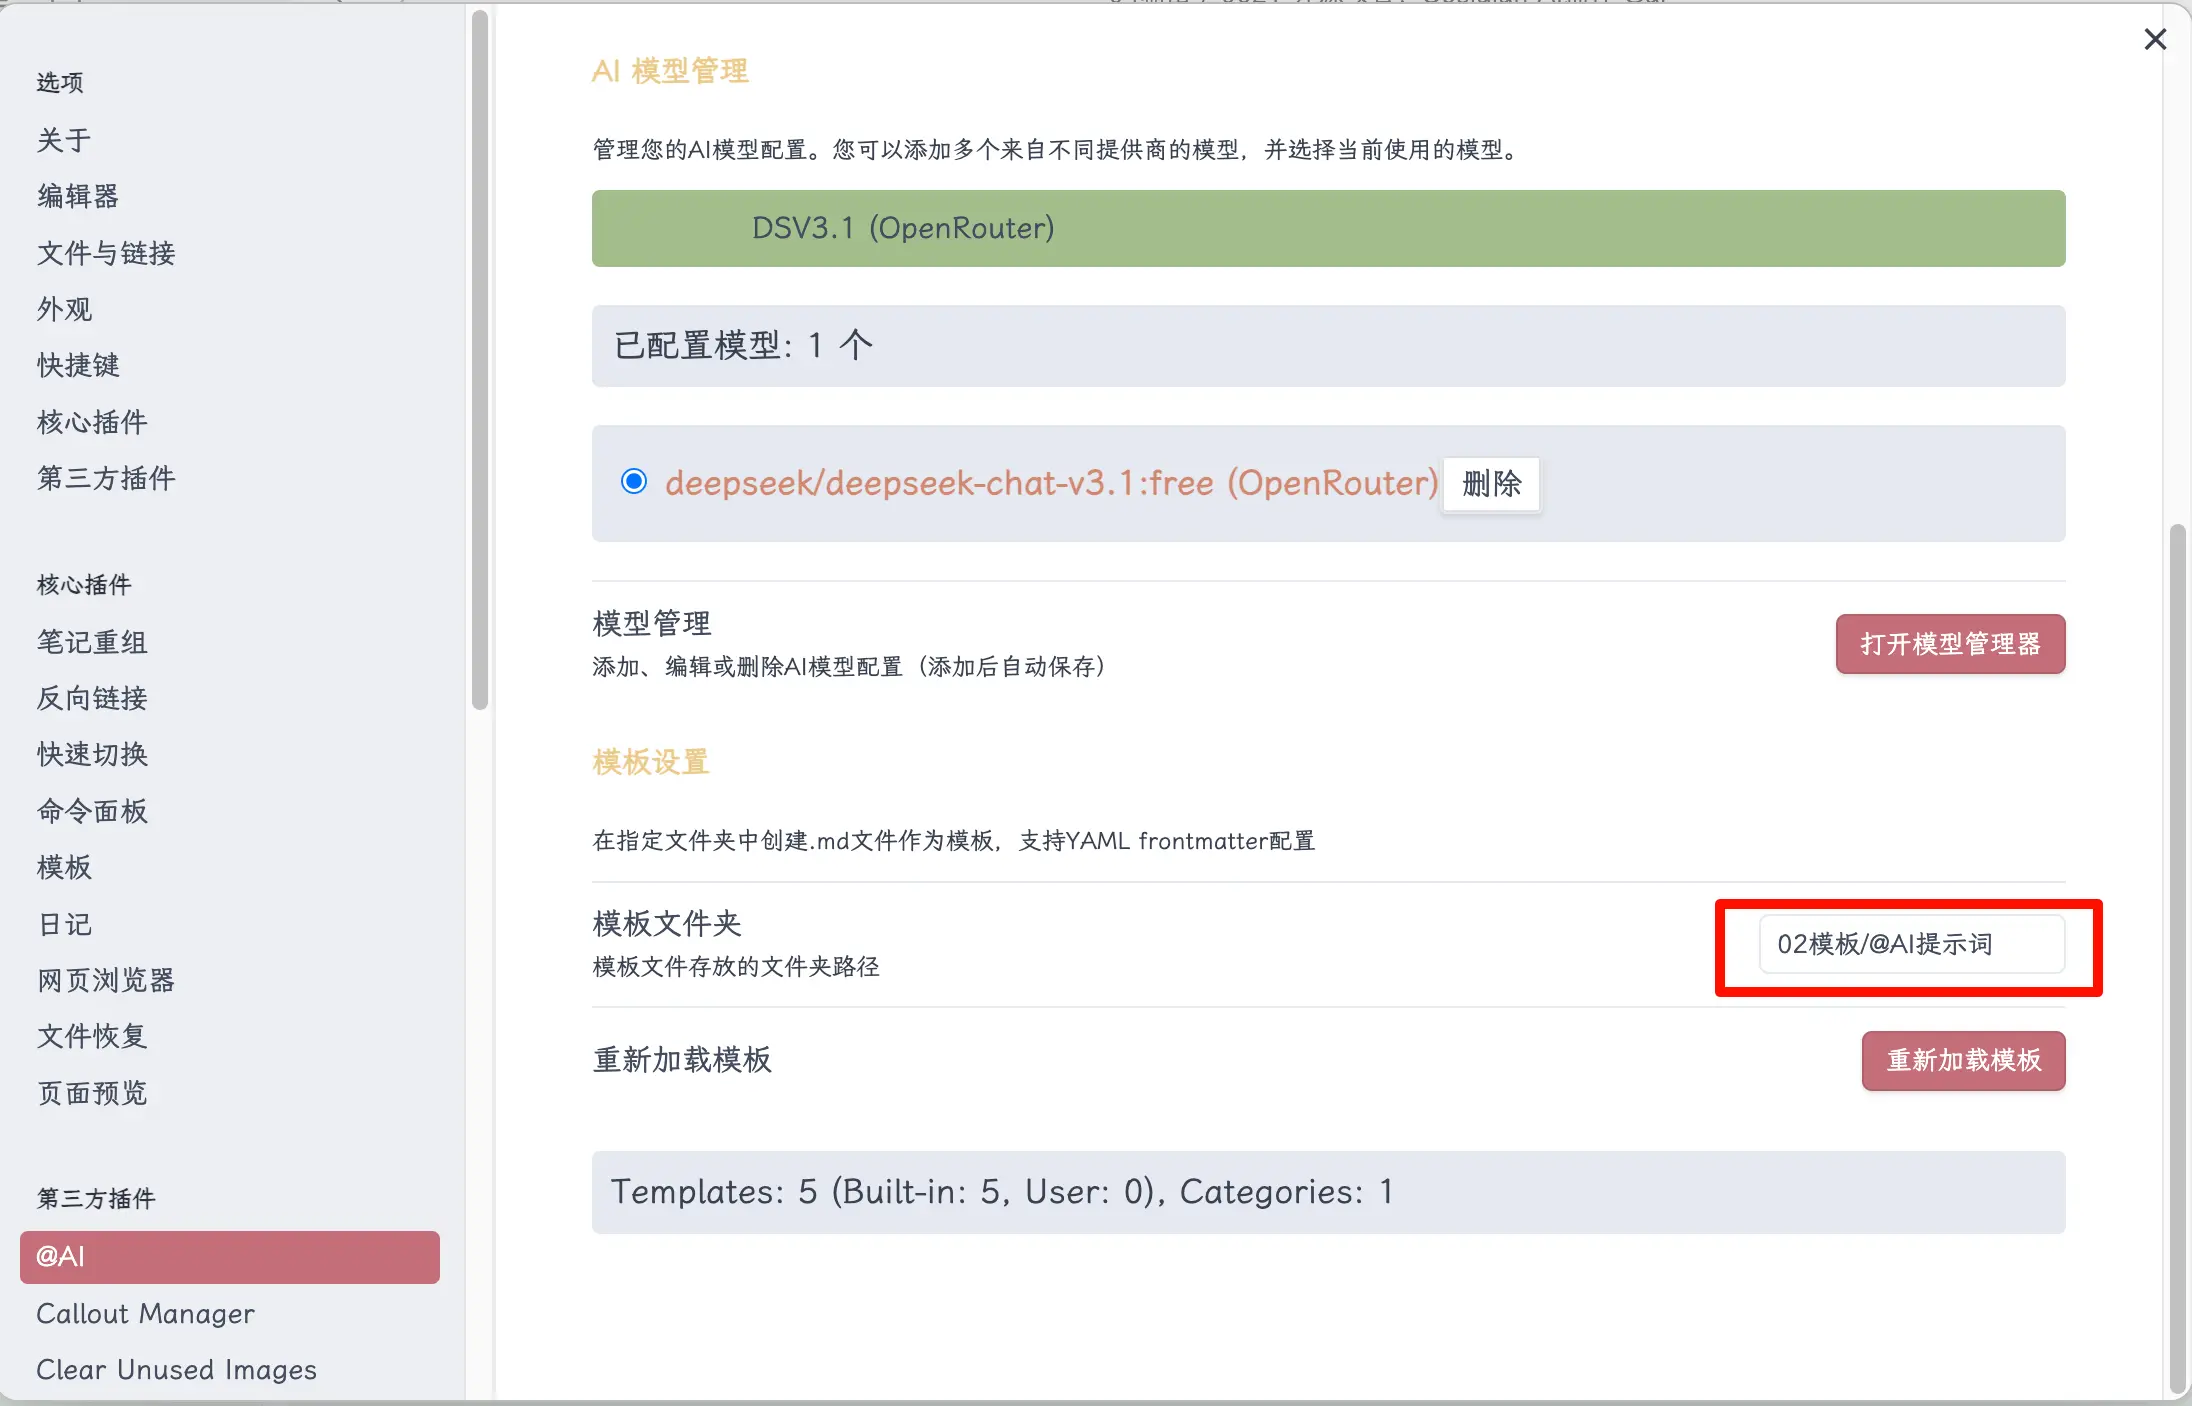Image resolution: width=2192 pixels, height=1406 pixels.
Task: Click the 模板文件夹 path input field
Action: tap(1910, 944)
